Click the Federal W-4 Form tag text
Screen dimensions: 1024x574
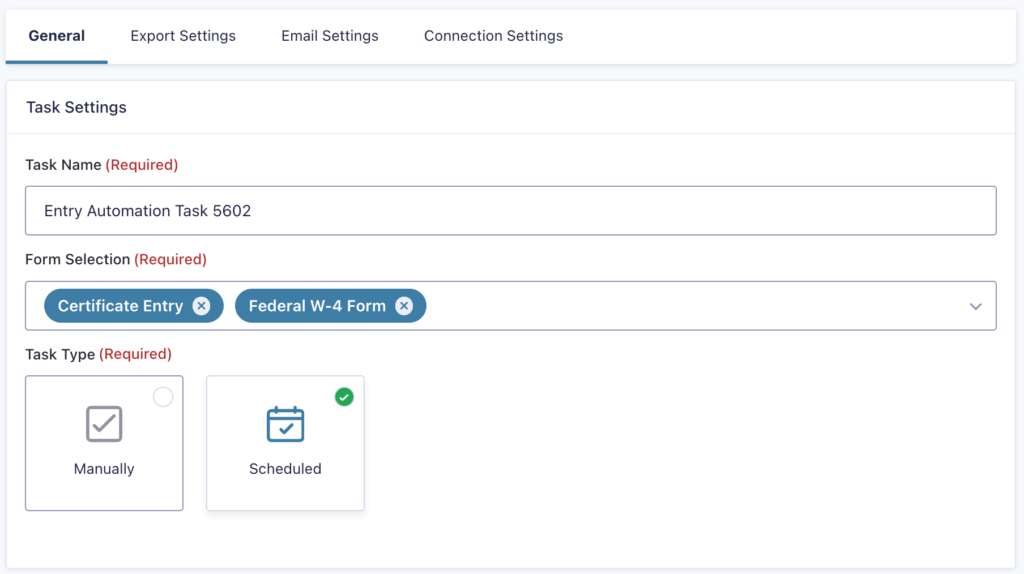pyautogui.click(x=317, y=306)
